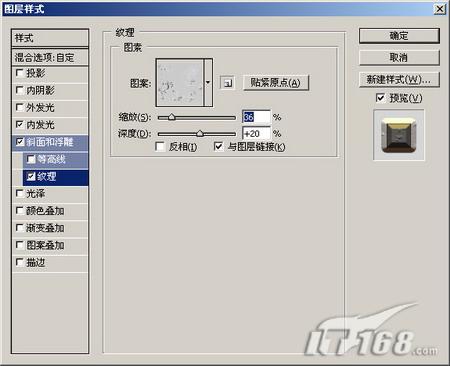This screenshot has width=450, height=366.
Task: Click 新建样式(W)... button
Action: point(399,80)
